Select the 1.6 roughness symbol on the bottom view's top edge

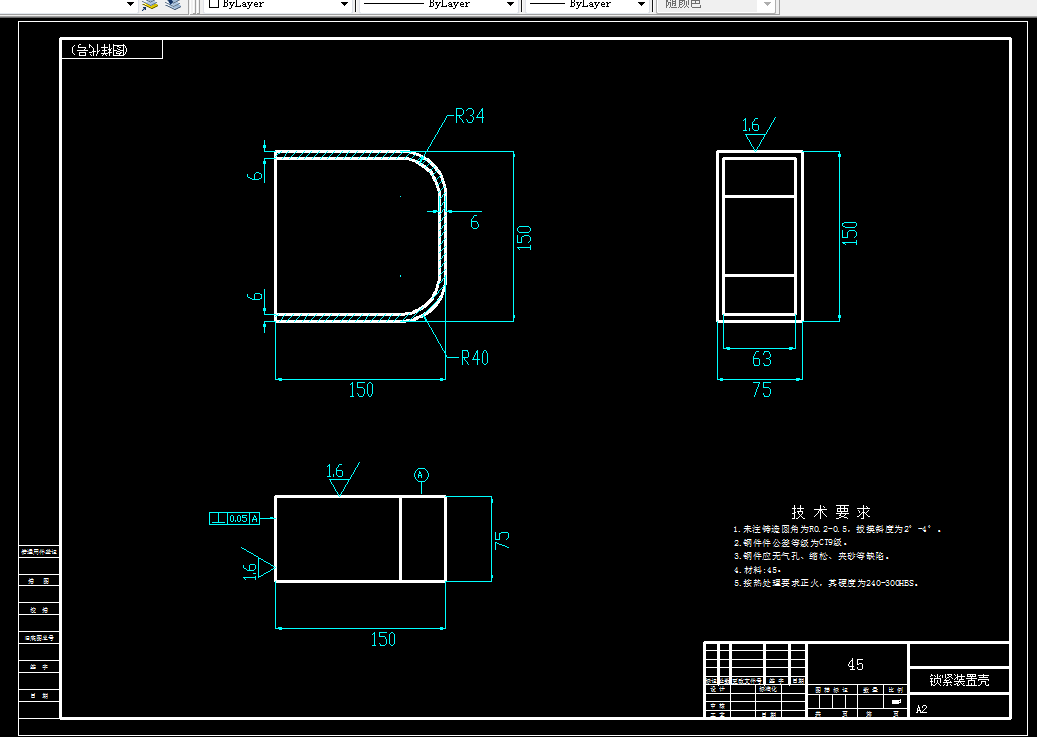point(342,479)
